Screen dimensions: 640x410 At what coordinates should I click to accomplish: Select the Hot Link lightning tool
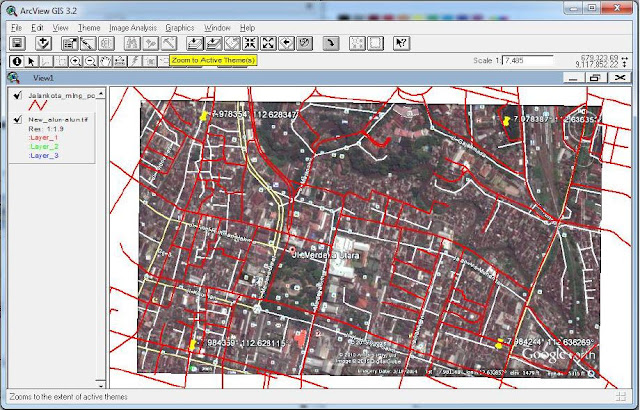[134, 61]
